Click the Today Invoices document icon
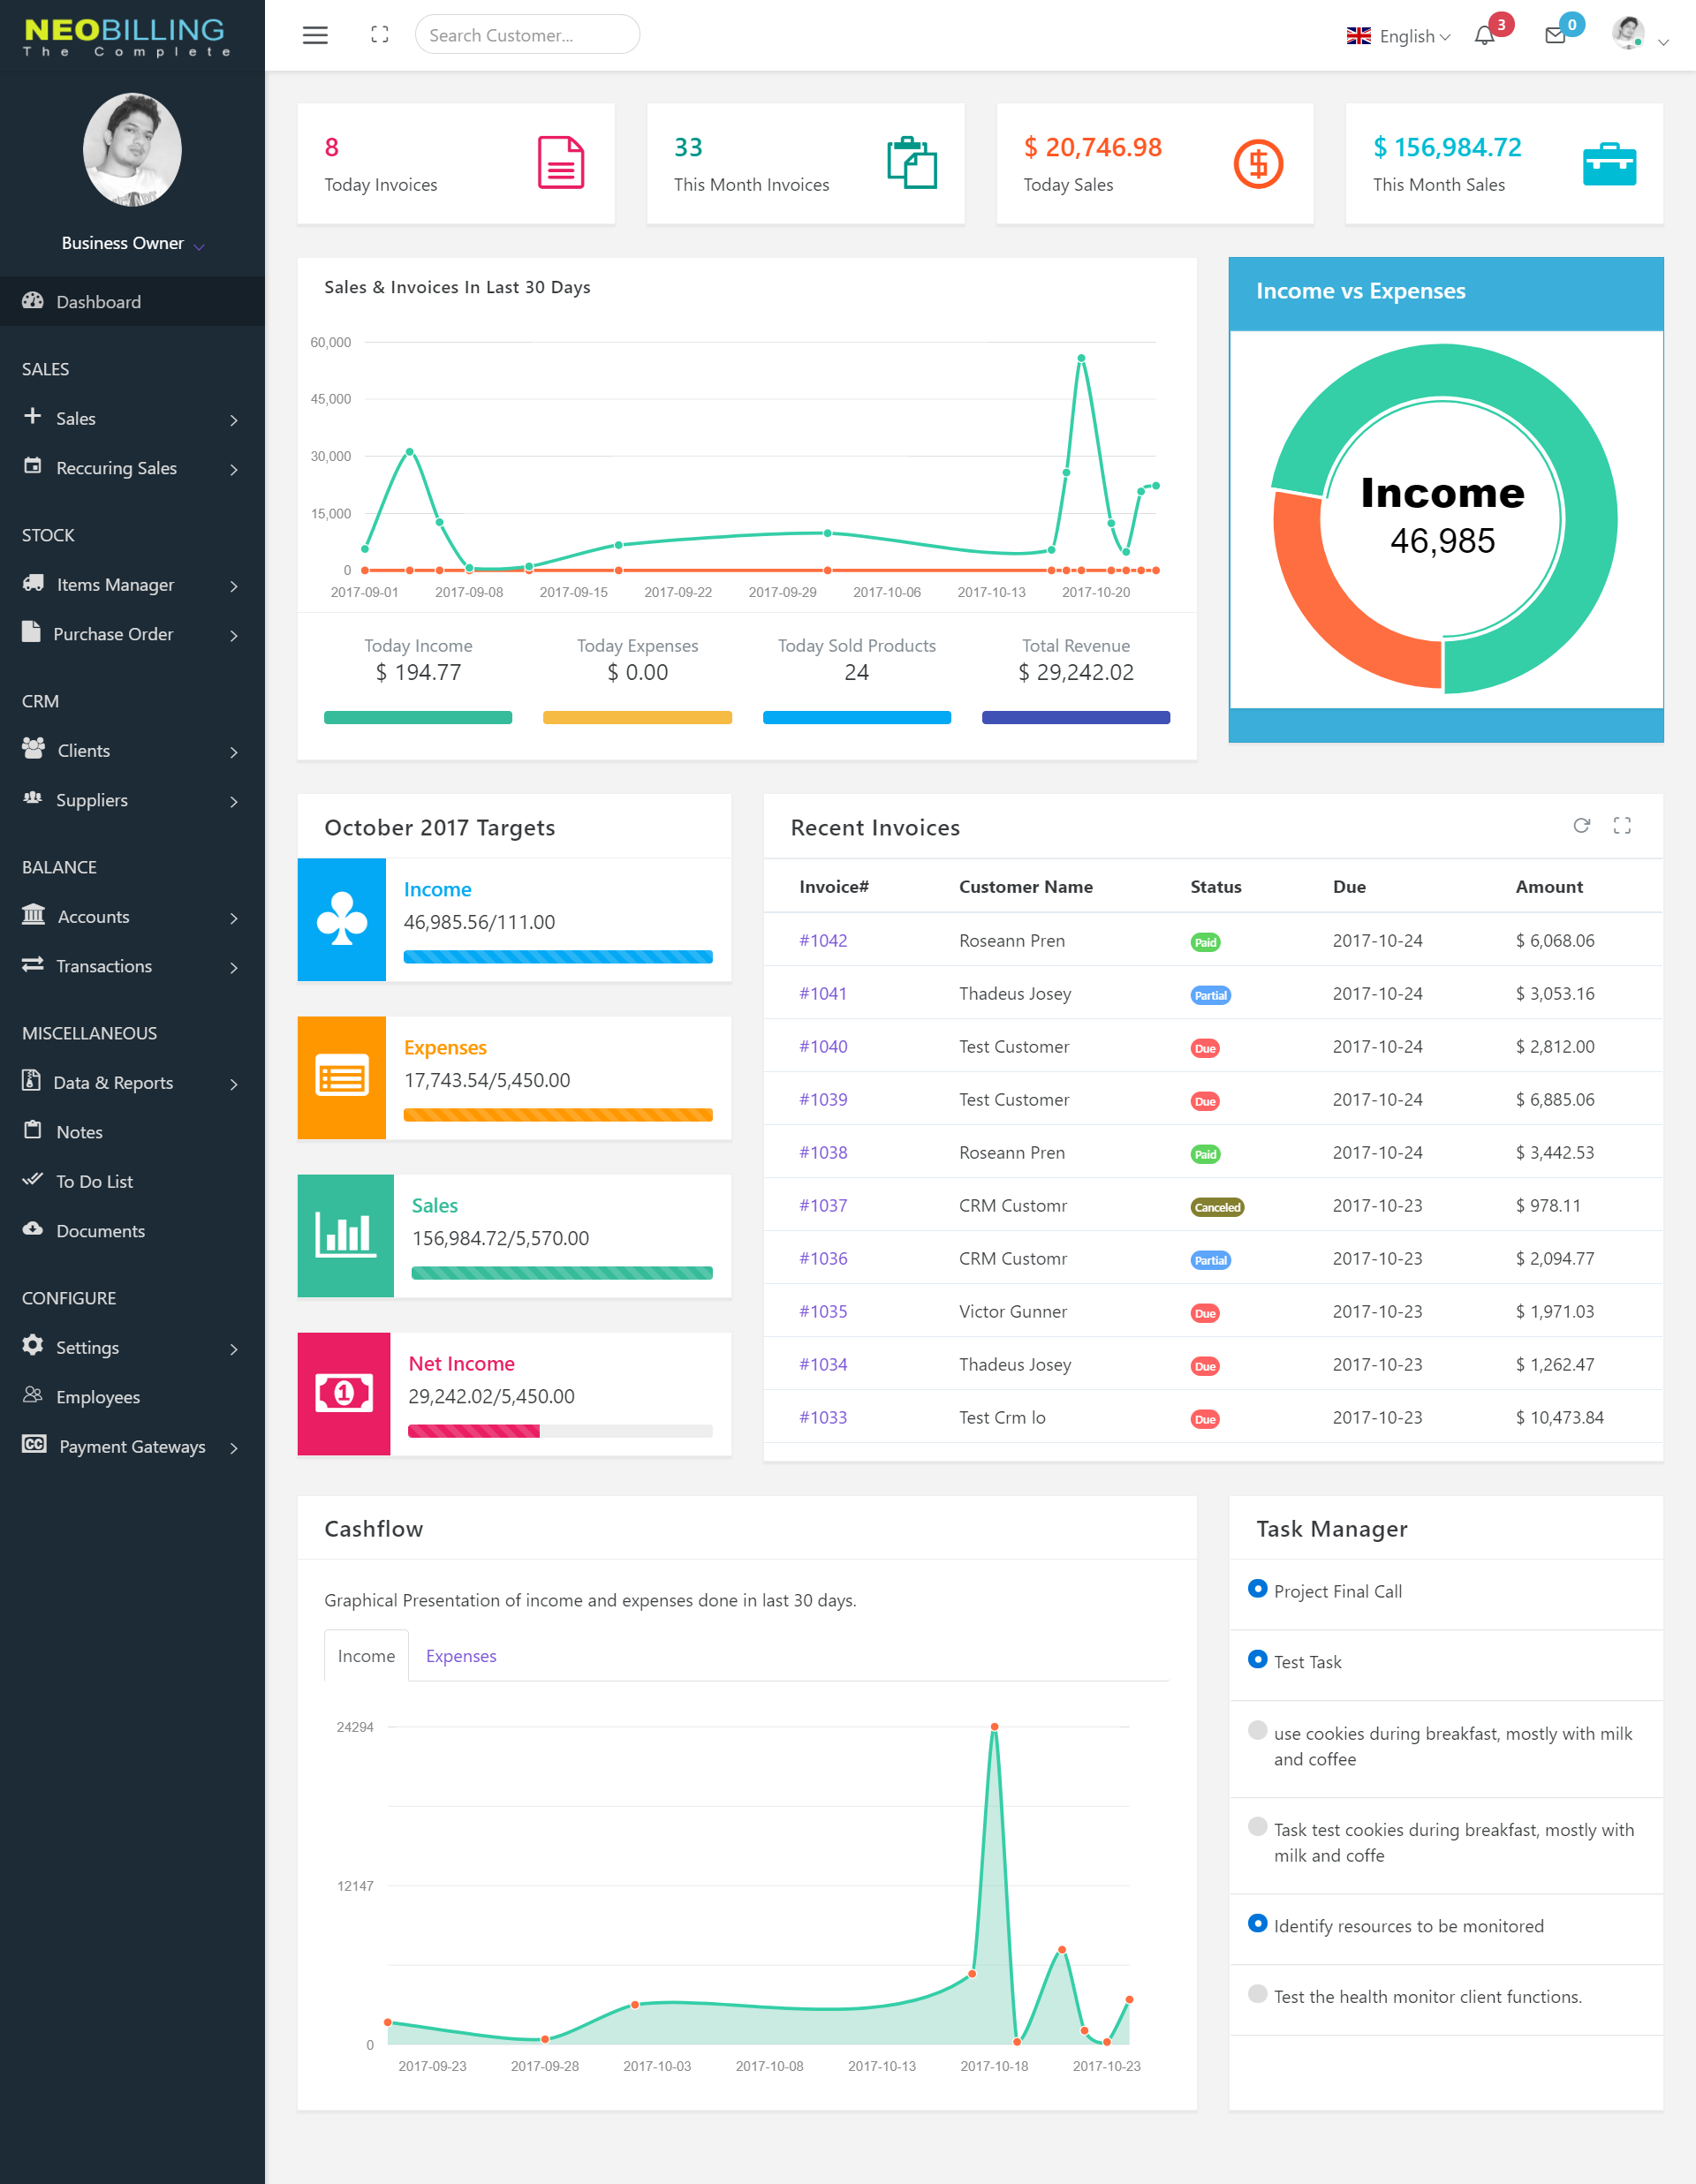Screen dimensions: 1696x2184 pyautogui.click(x=561, y=163)
